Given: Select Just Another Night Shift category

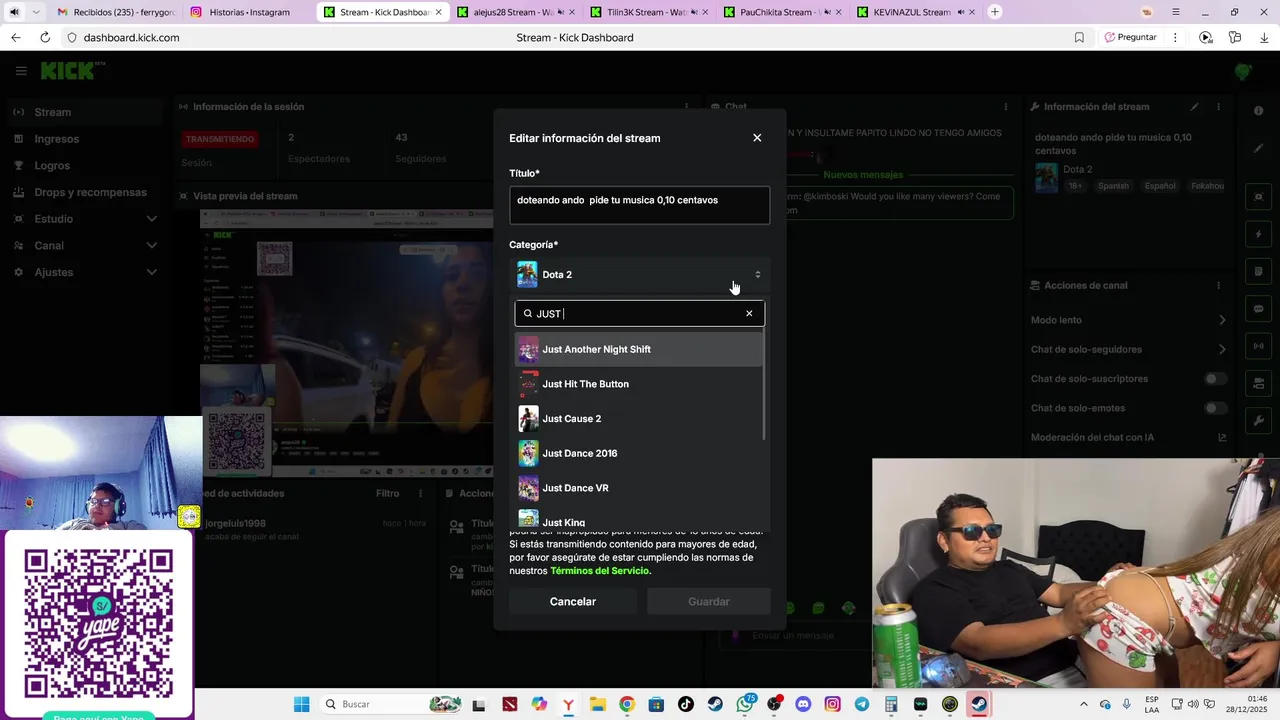Looking at the screenshot, I should point(639,349).
